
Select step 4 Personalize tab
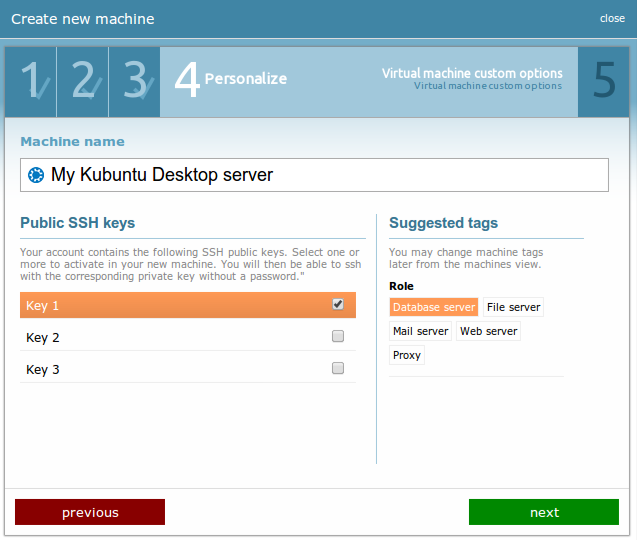[x=369, y=82]
